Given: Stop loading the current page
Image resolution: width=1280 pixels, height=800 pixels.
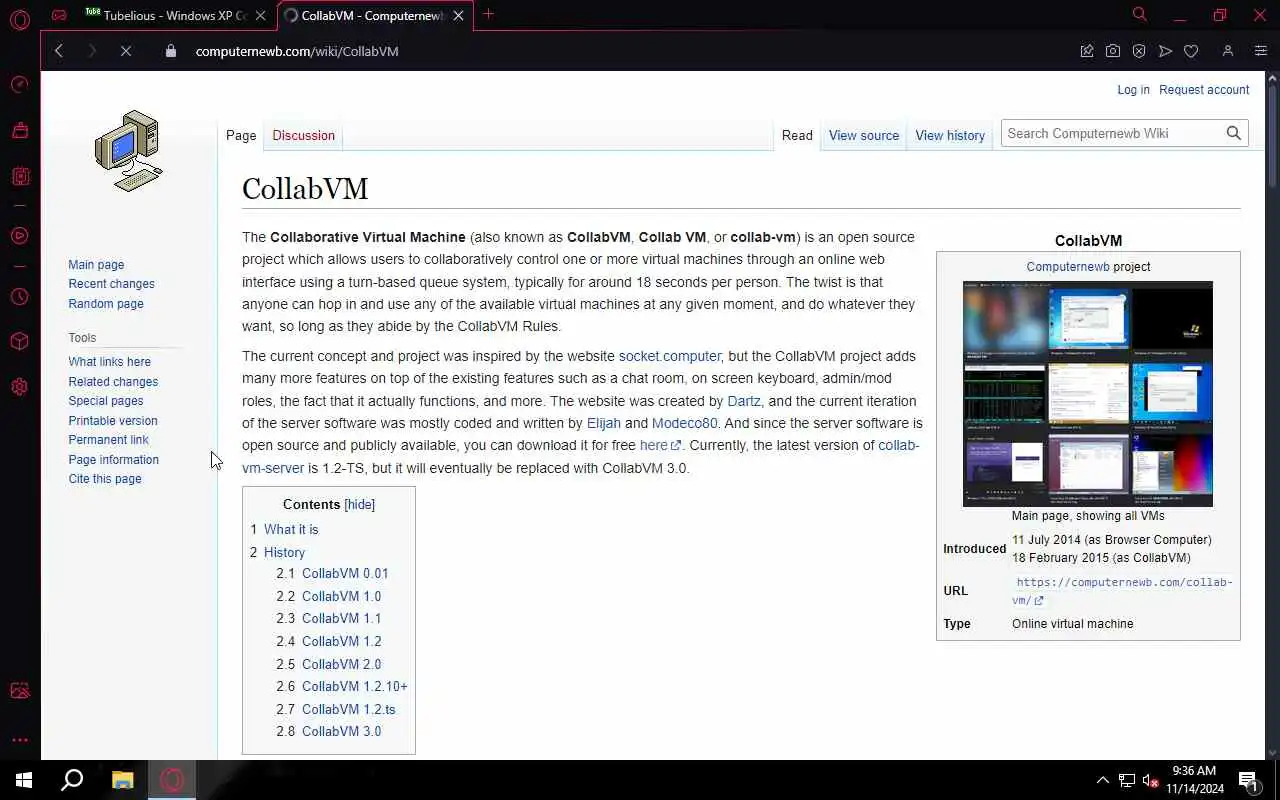Looking at the screenshot, I should click(x=126, y=51).
